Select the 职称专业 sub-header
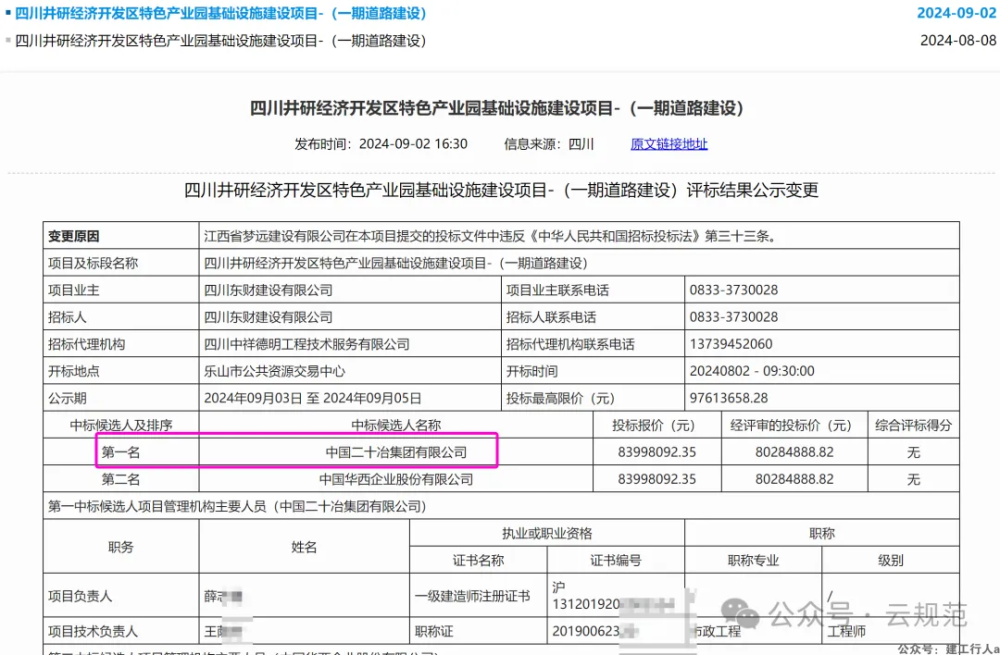This screenshot has height=655, width=1000. tap(753, 561)
